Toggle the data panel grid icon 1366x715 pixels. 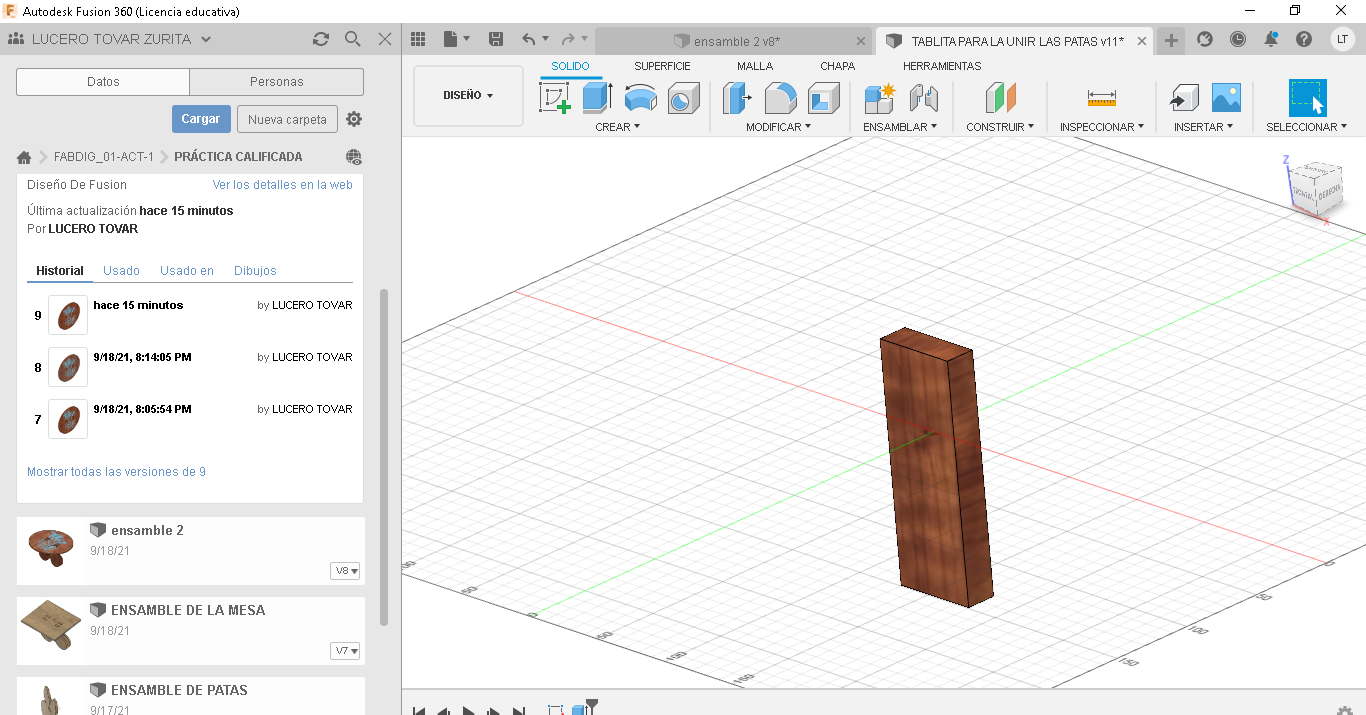coord(418,39)
